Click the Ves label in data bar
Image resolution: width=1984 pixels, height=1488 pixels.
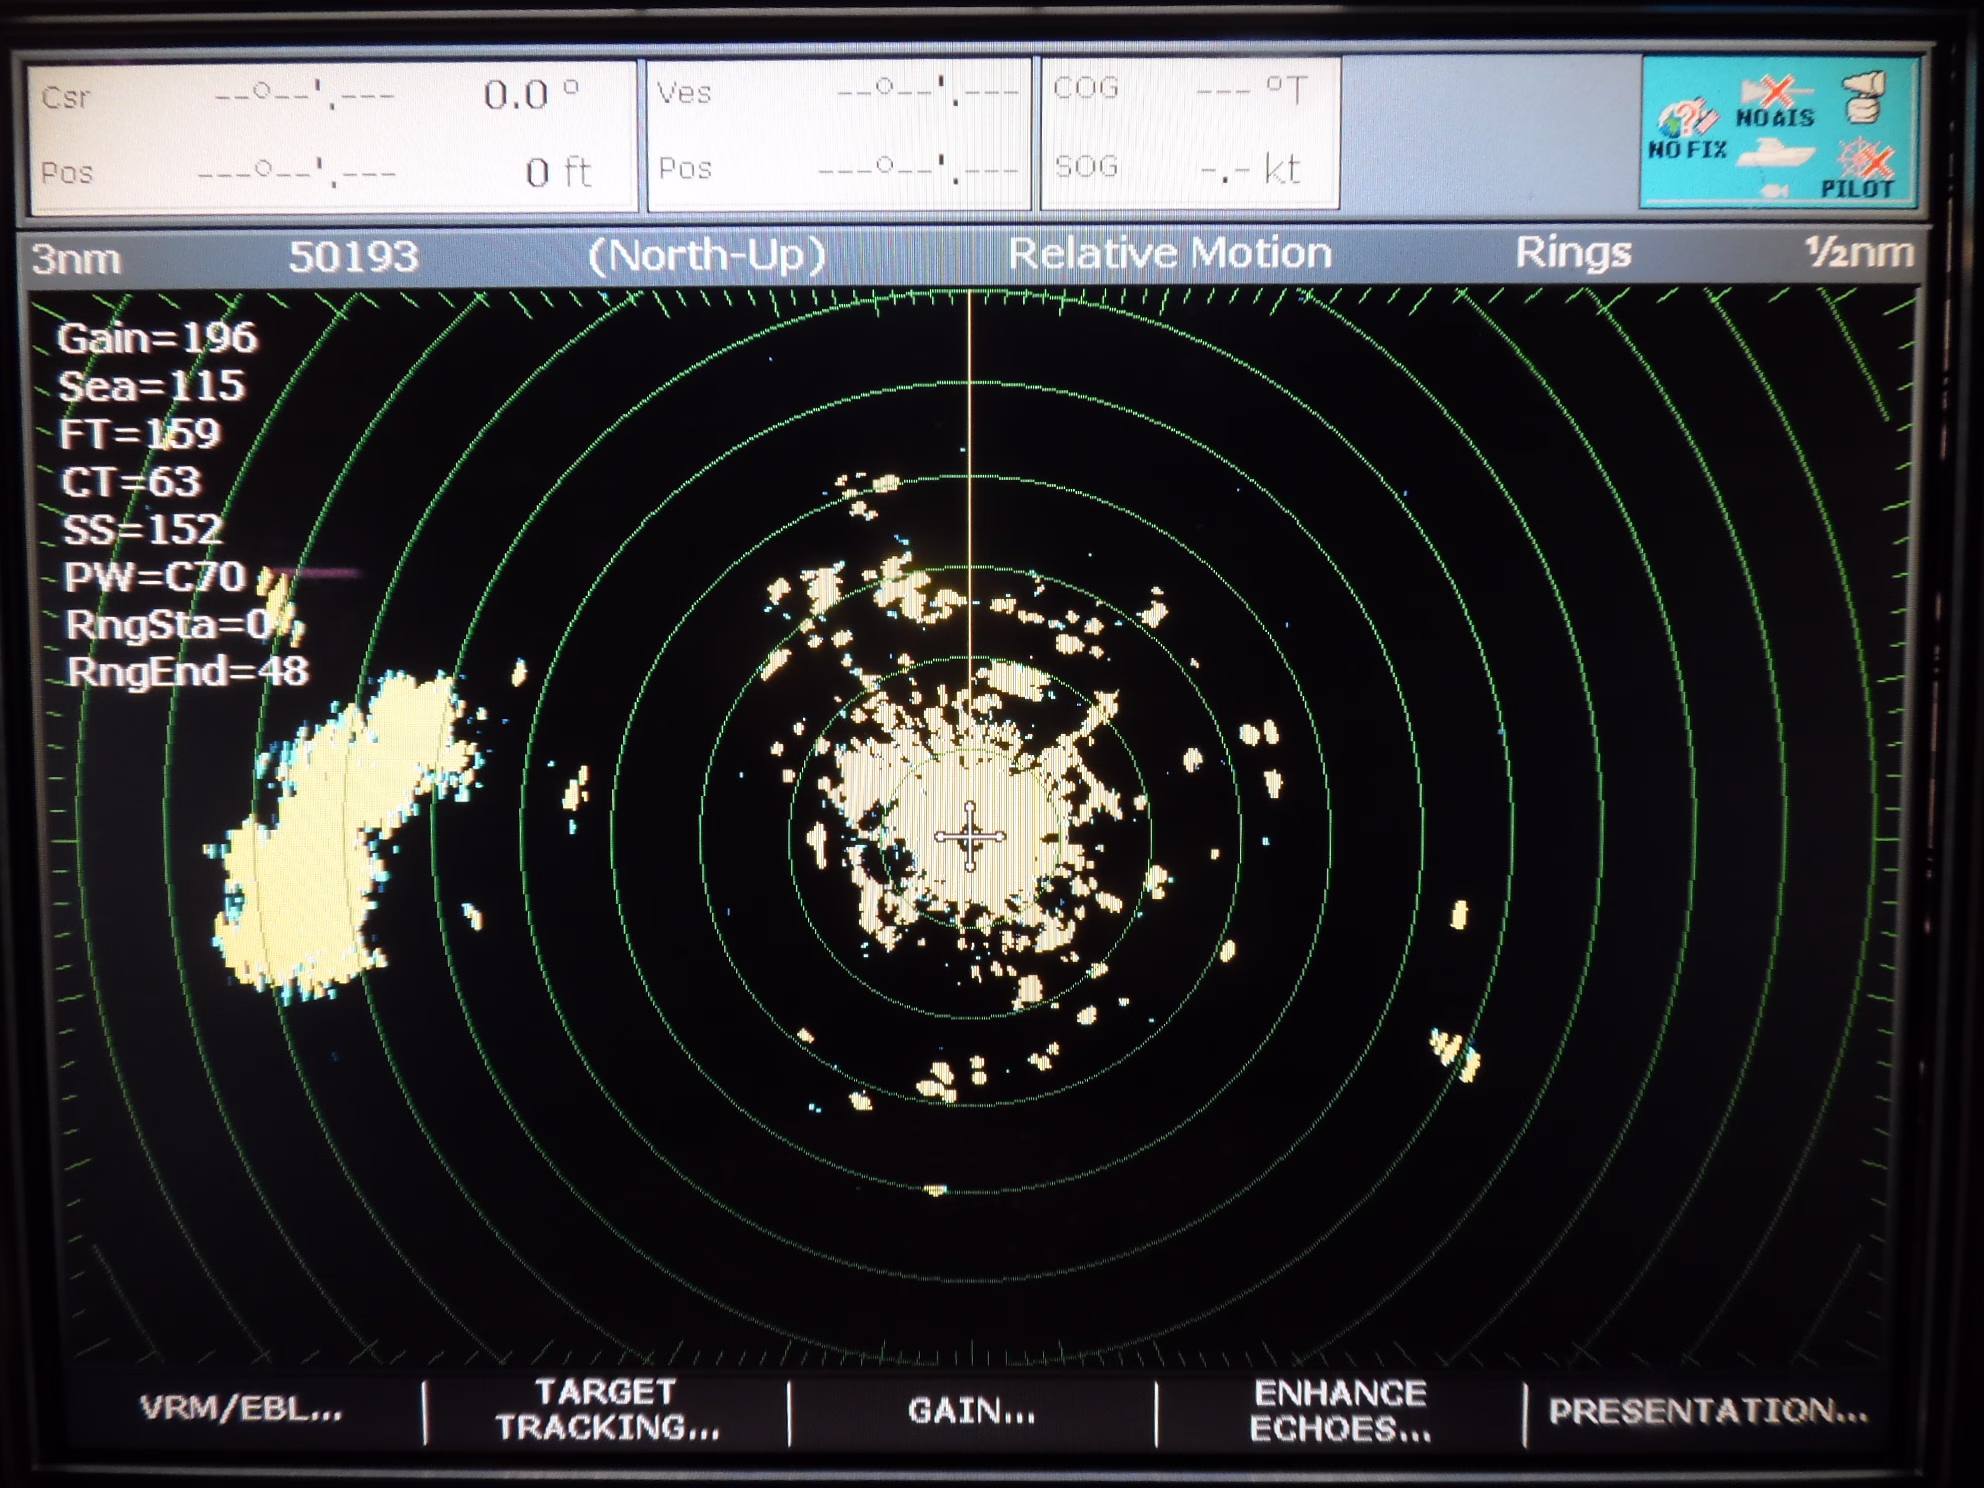pyautogui.click(x=684, y=92)
